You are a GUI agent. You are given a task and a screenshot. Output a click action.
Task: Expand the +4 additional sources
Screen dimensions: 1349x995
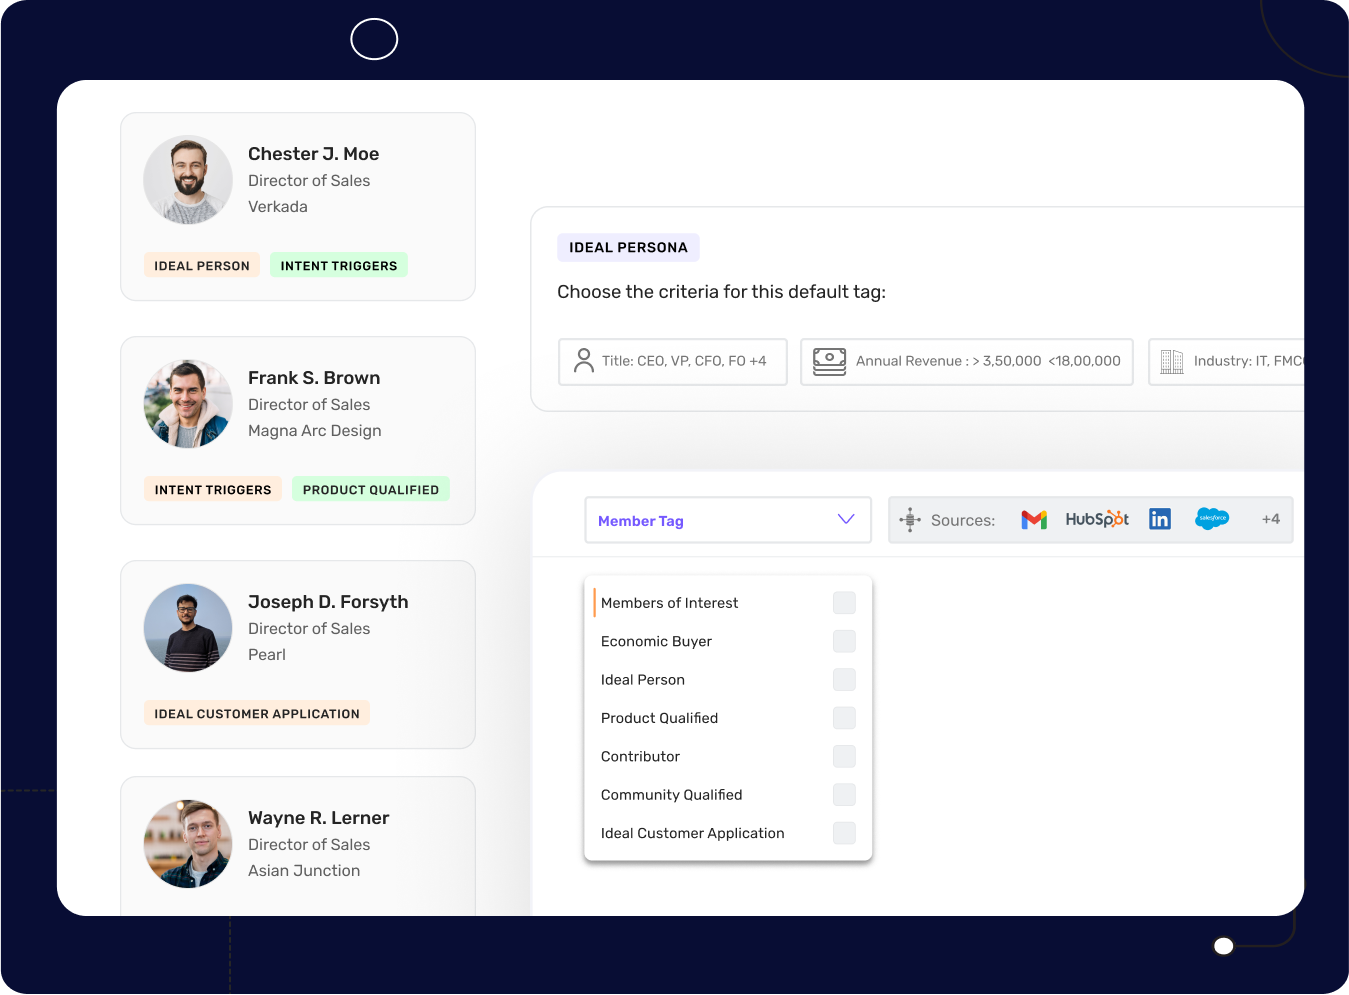[1270, 519]
